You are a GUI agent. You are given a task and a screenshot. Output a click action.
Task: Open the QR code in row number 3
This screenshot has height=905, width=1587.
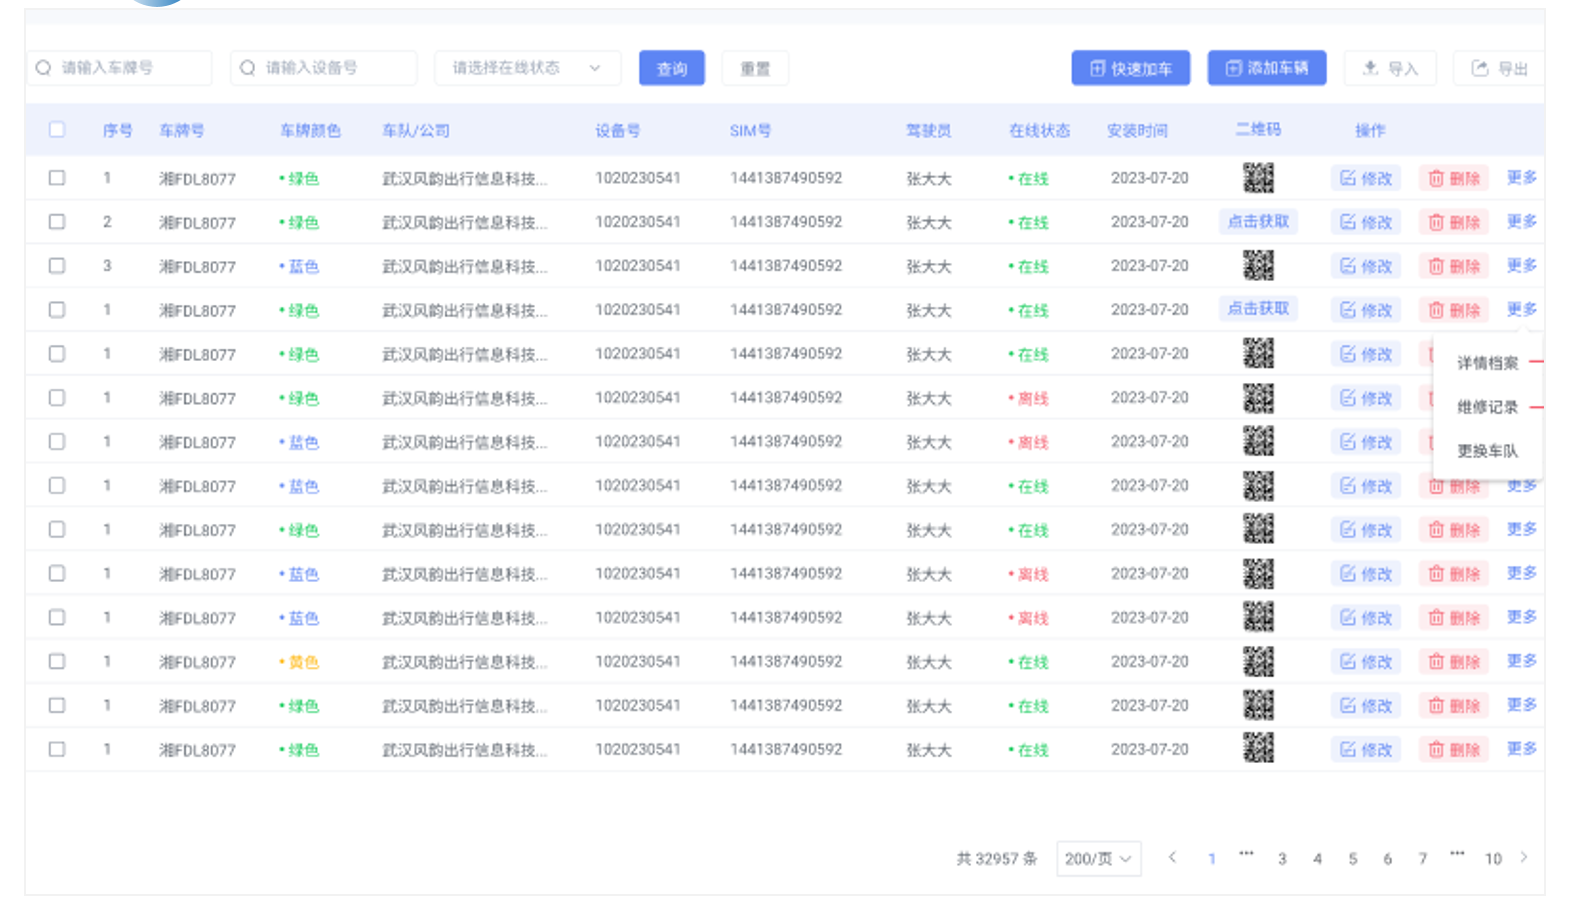(x=1258, y=266)
